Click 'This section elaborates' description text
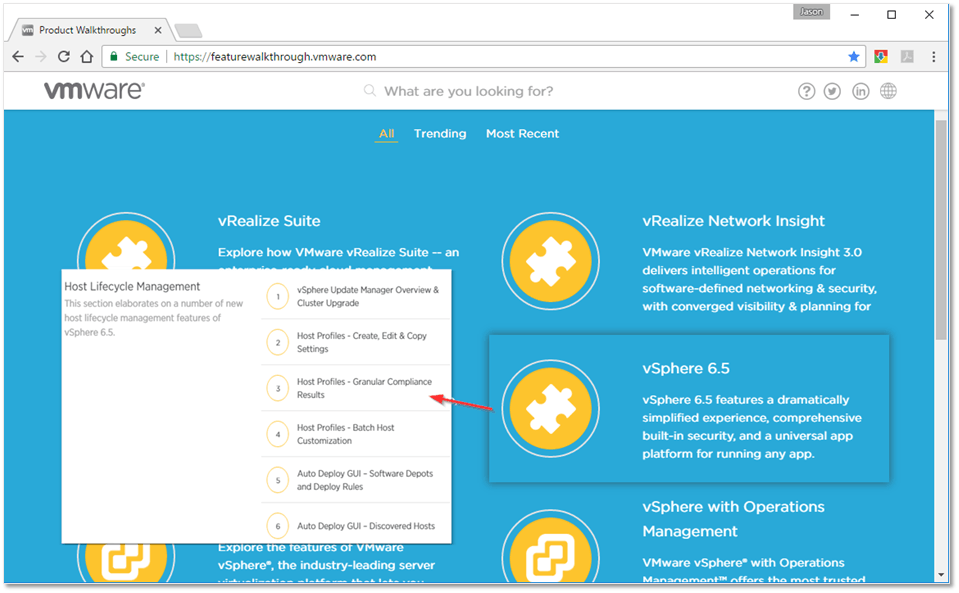959x593 pixels. tap(154, 318)
